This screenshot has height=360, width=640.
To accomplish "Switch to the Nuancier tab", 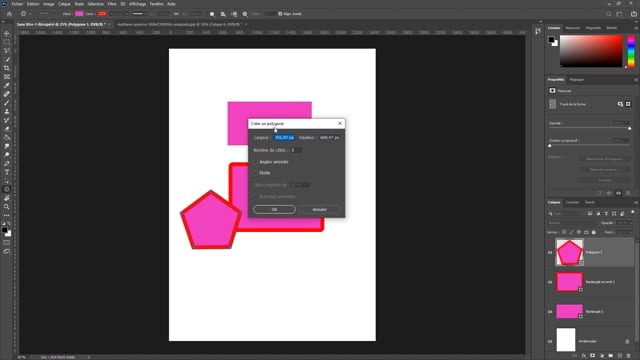I will coord(573,28).
